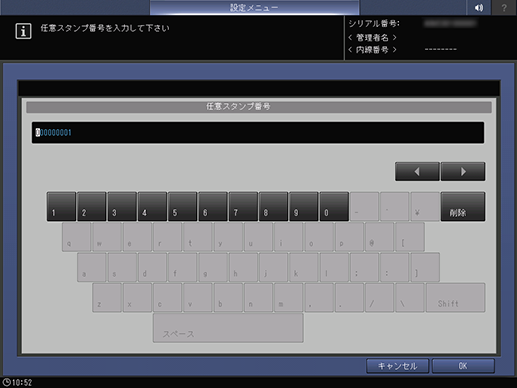This screenshot has width=517, height=388.
Task: Click the x key
Action: tap(137, 298)
